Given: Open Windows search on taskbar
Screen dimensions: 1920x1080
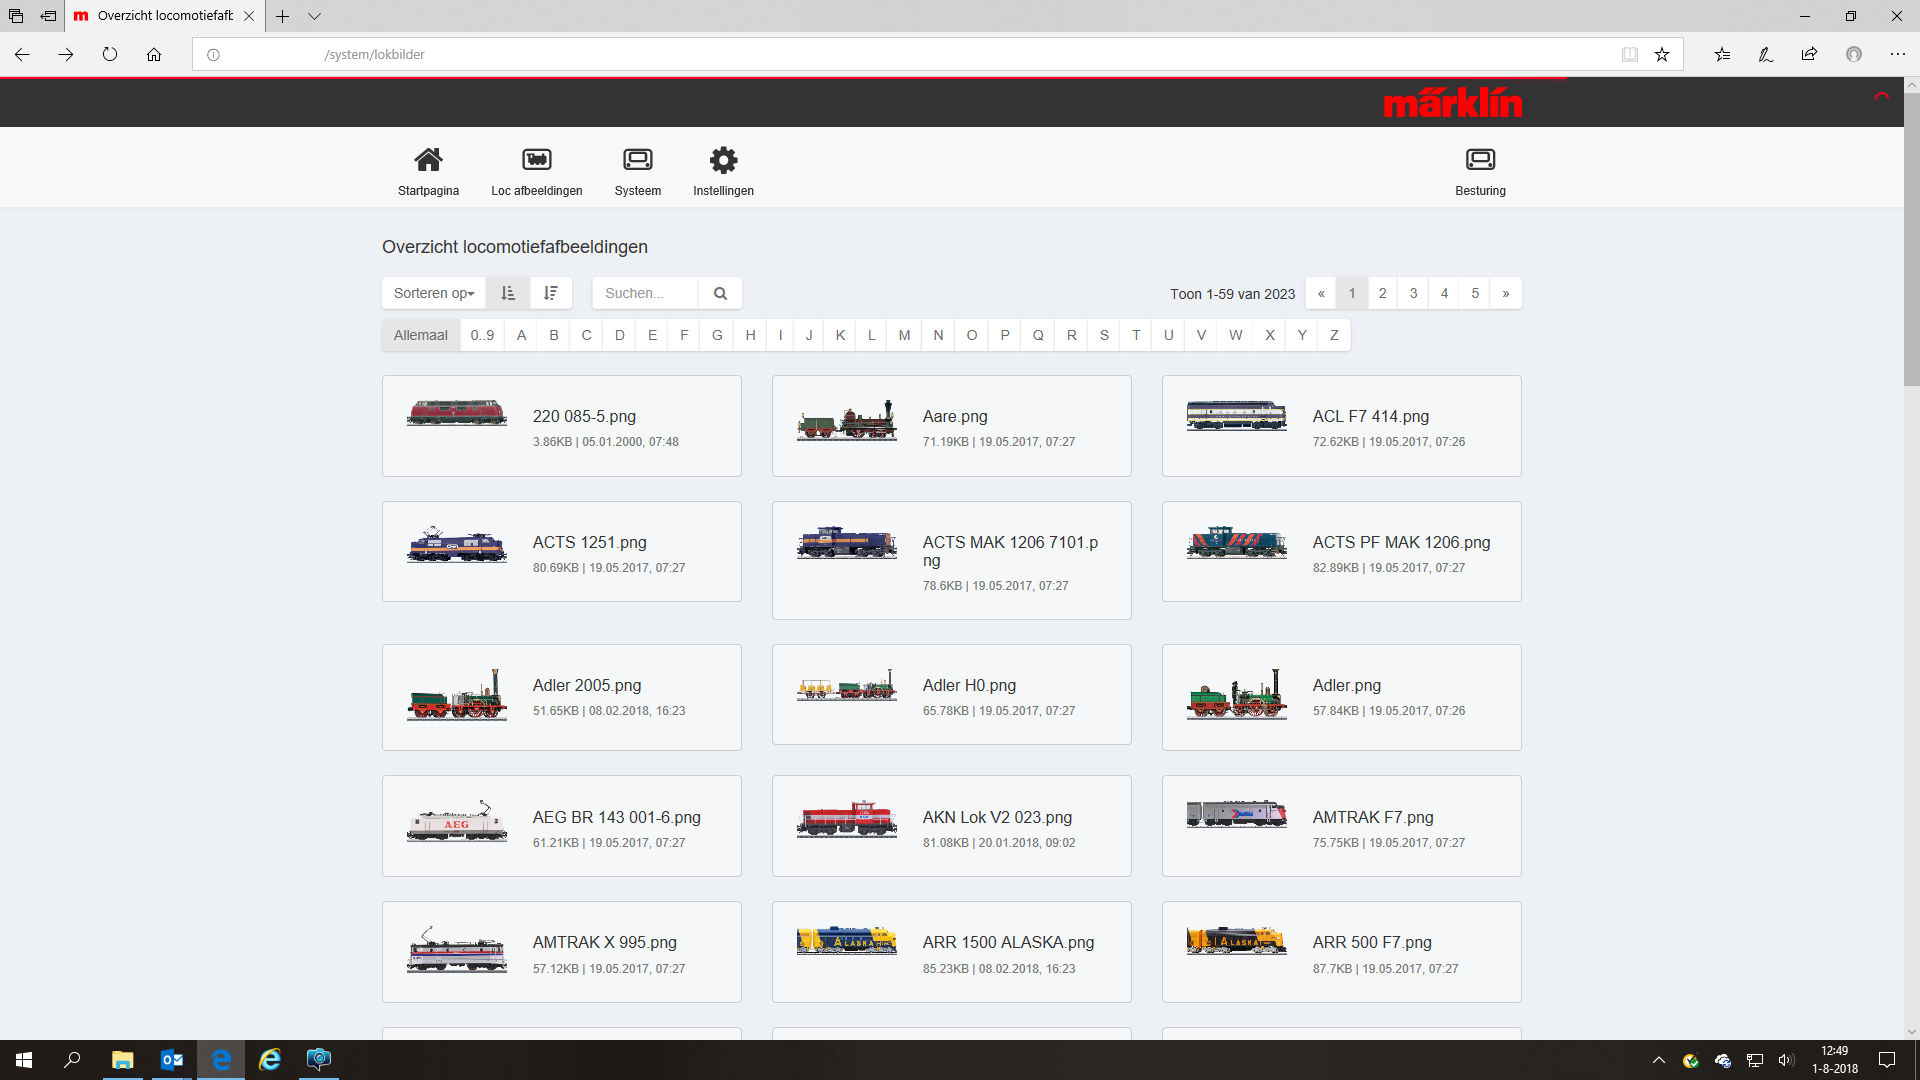Looking at the screenshot, I should 72,1060.
